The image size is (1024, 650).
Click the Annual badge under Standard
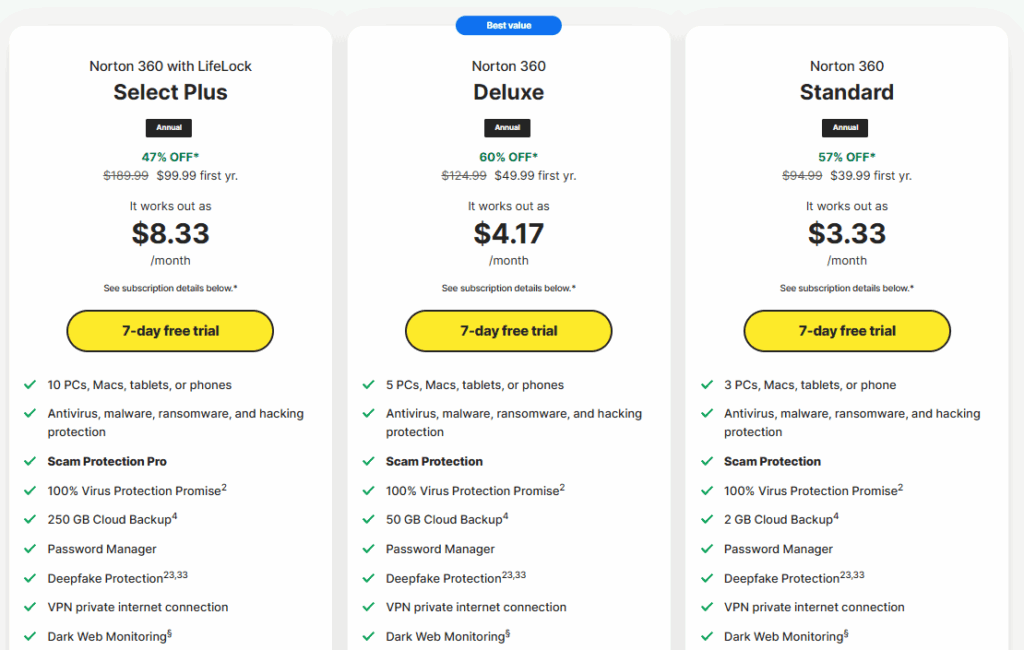[845, 128]
